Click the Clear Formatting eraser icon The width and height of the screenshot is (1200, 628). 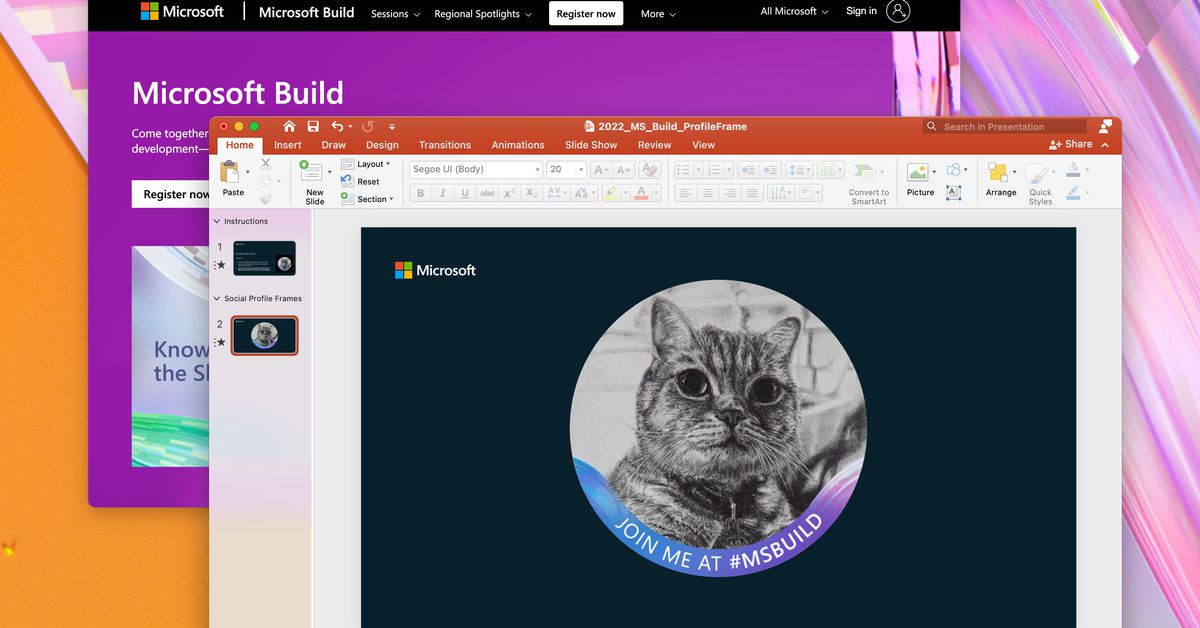click(x=650, y=170)
